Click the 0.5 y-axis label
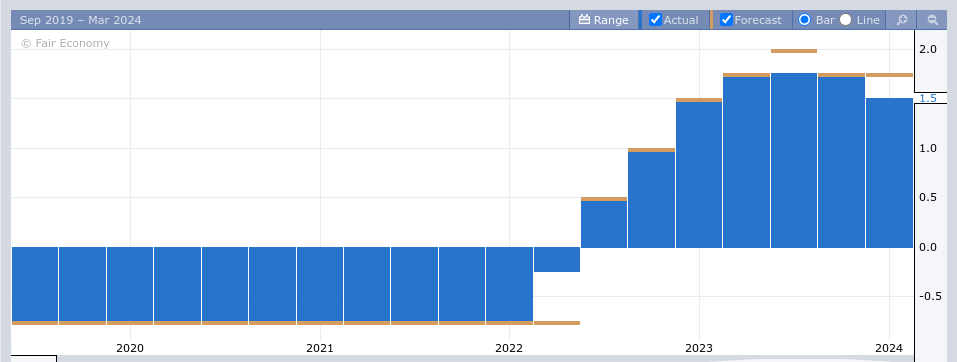 [928, 197]
